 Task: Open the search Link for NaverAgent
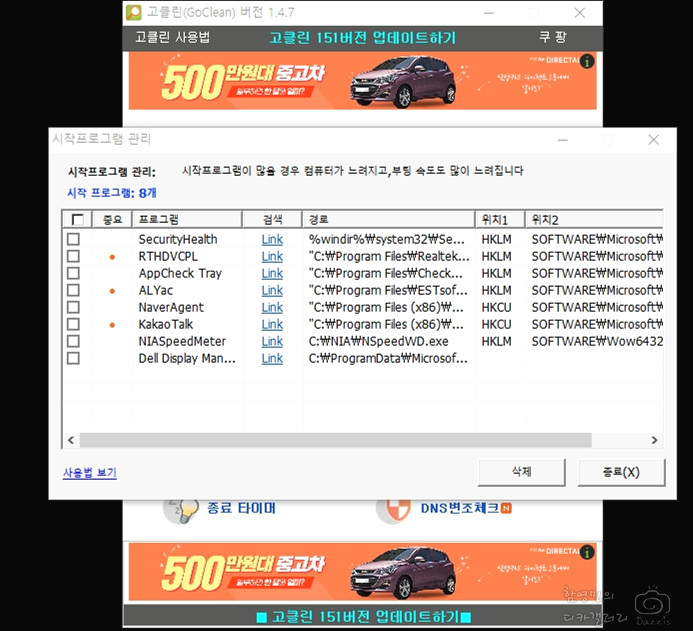272,308
